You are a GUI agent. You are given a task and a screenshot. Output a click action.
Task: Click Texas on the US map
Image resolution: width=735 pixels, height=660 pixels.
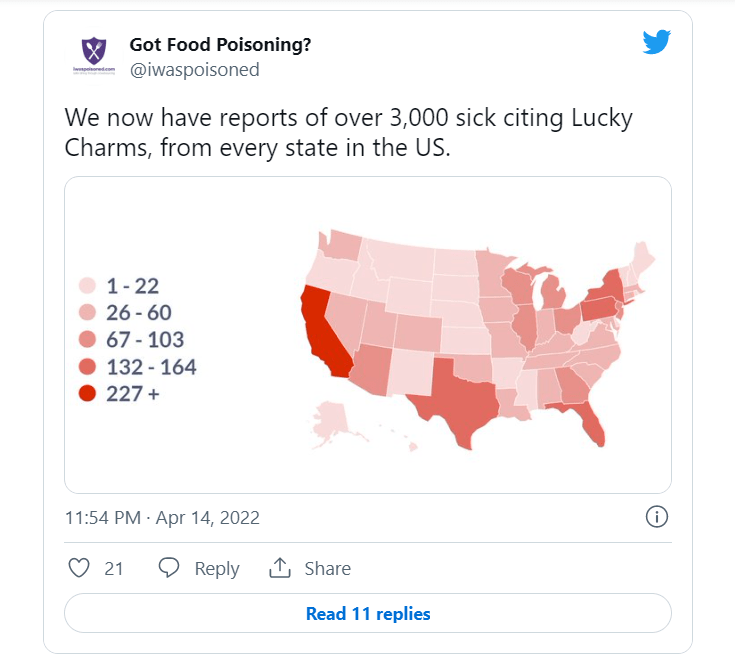(x=462, y=395)
